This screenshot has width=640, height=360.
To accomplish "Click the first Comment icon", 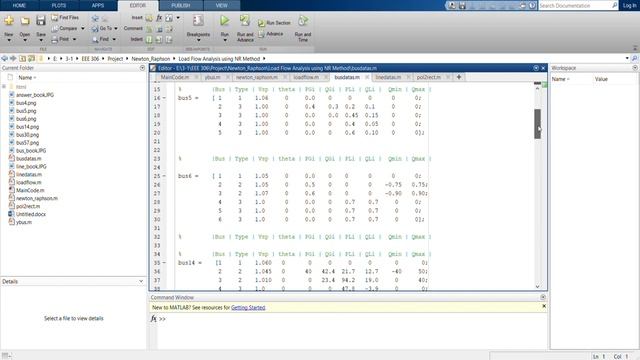I will pos(149,29).
